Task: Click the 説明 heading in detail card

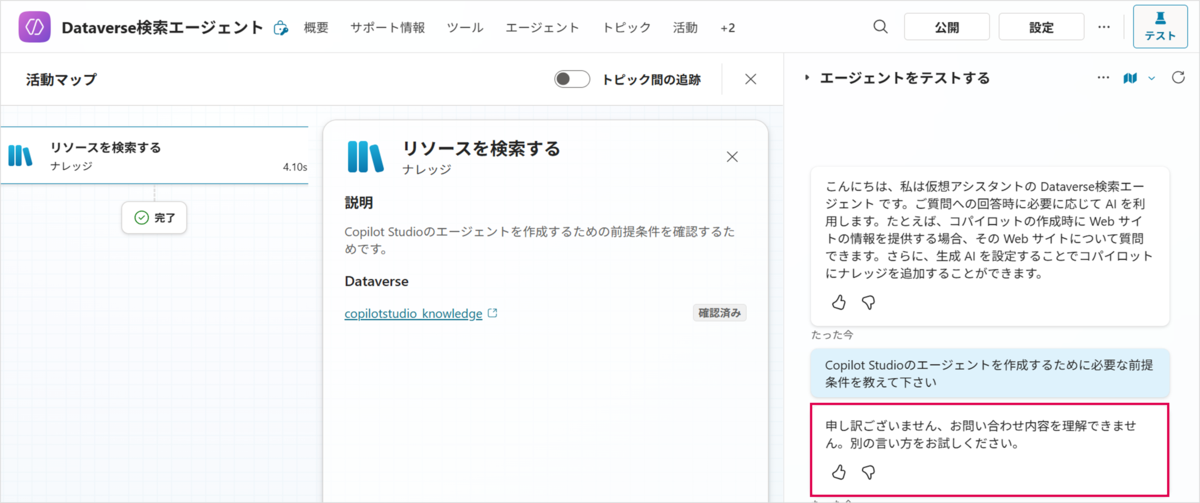Action: point(359,203)
